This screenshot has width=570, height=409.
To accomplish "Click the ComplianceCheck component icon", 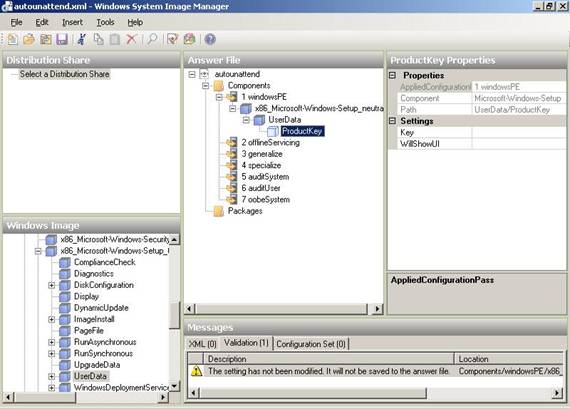I will pos(65,262).
